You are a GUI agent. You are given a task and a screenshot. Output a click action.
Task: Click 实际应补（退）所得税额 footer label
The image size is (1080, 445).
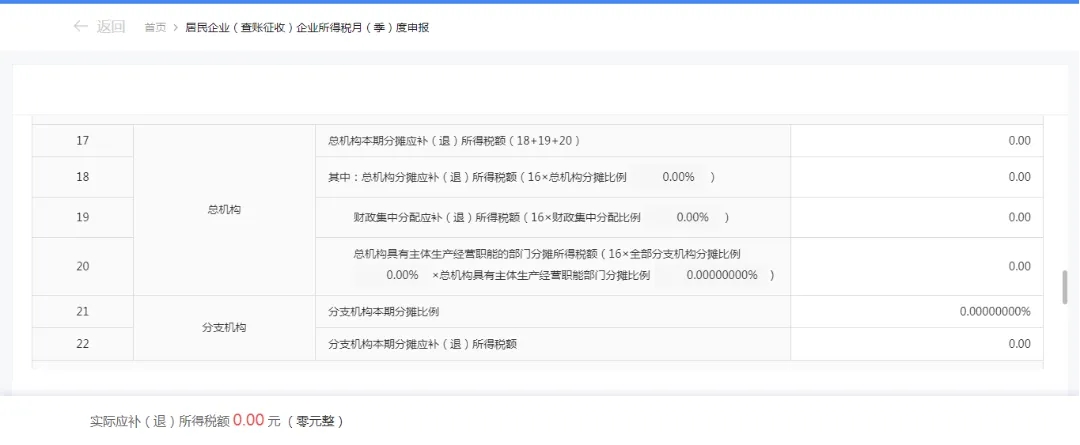click(160, 422)
